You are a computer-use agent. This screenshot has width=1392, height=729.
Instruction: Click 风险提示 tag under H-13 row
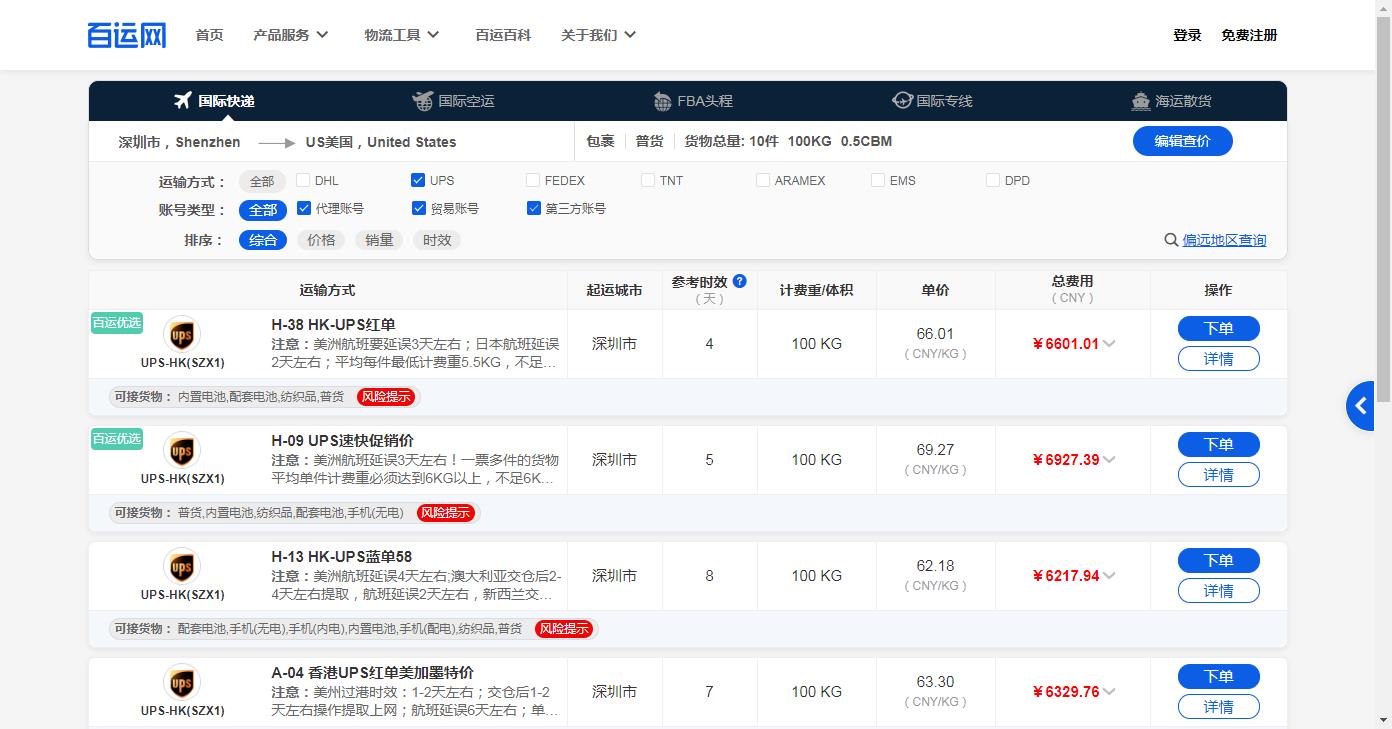pyautogui.click(x=564, y=629)
